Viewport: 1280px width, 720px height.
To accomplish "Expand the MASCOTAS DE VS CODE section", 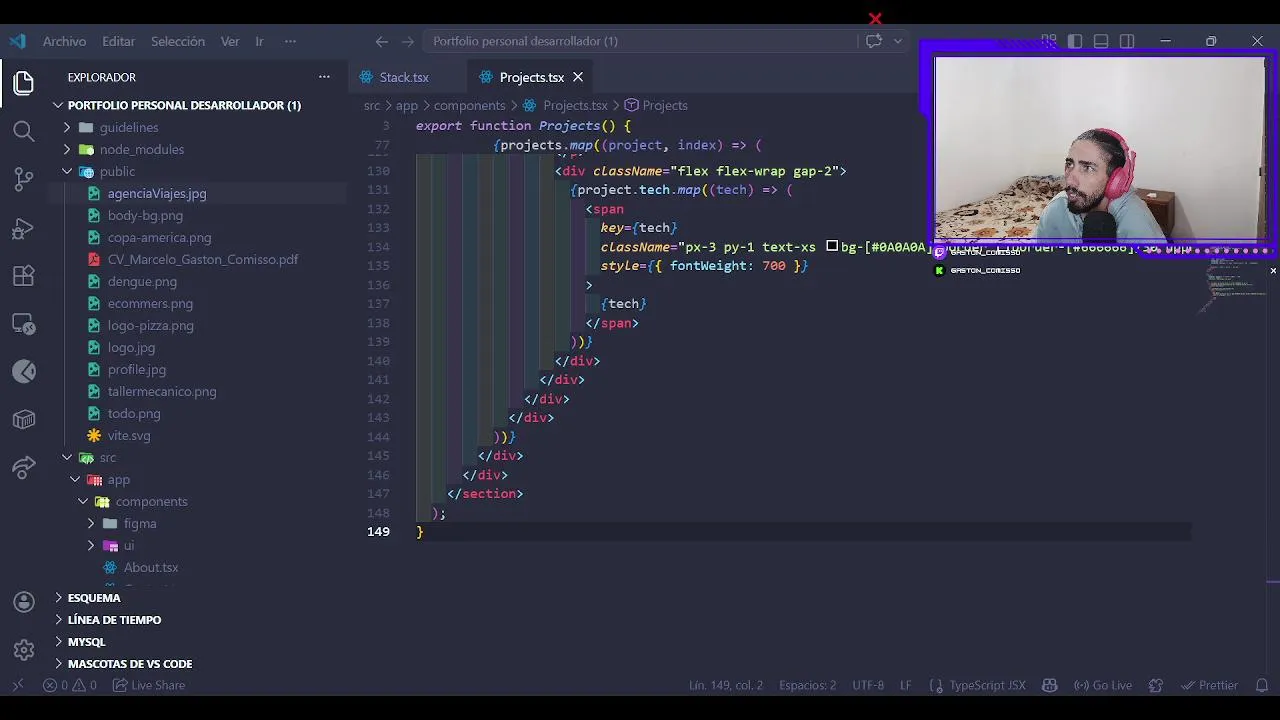I will coord(58,664).
